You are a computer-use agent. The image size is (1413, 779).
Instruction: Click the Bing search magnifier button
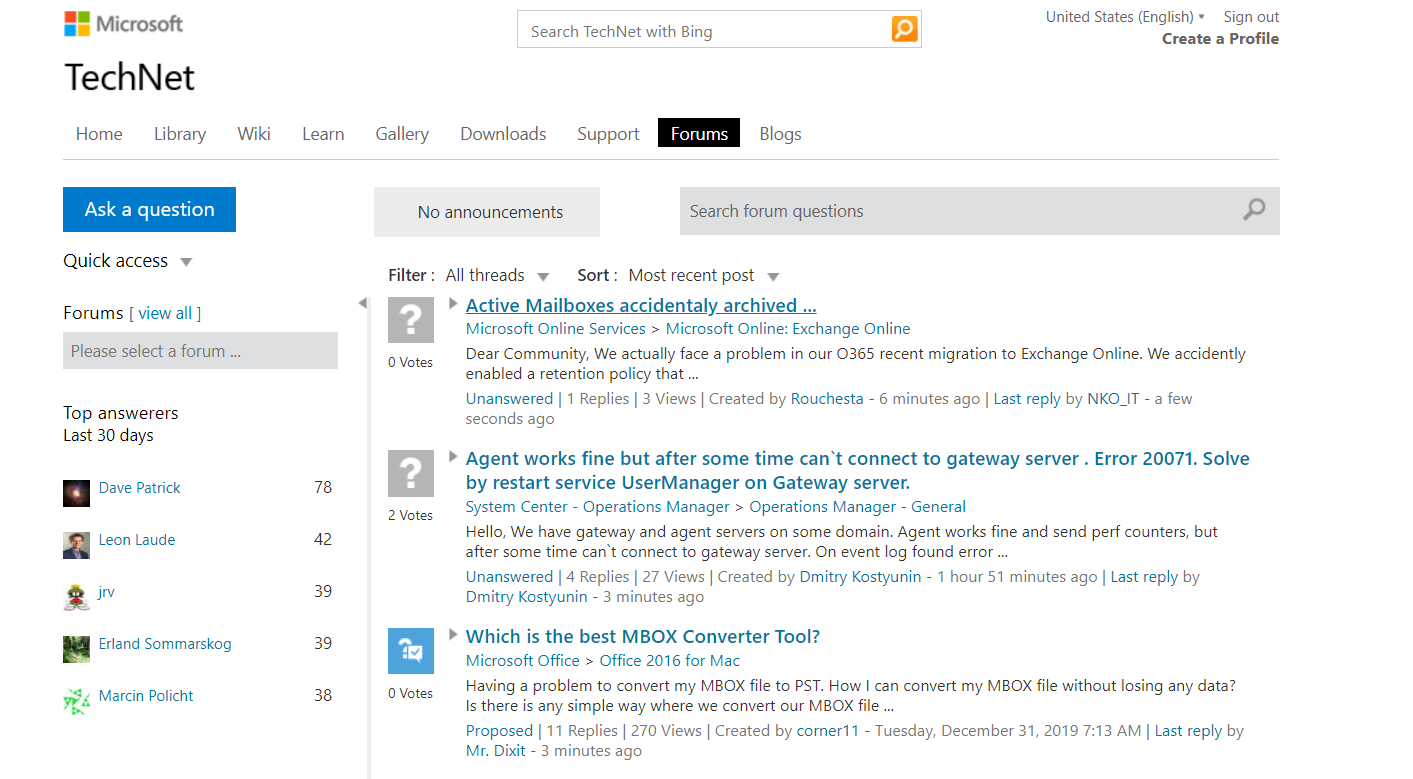(x=904, y=29)
